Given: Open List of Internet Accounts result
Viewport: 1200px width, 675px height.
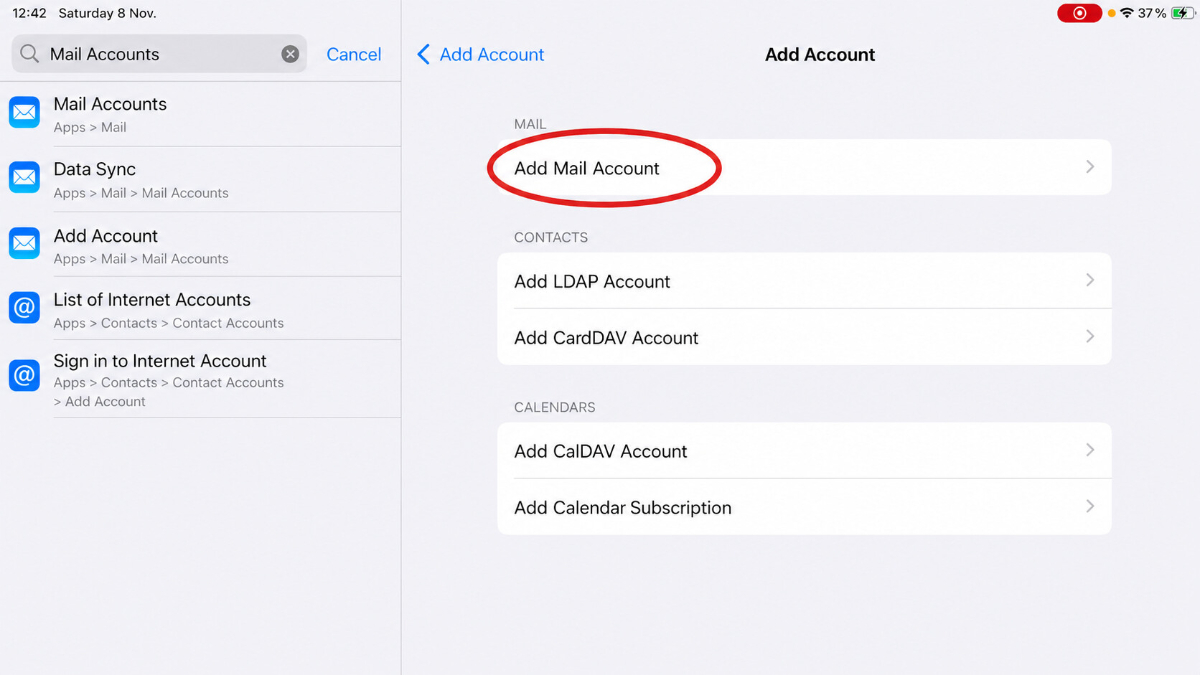Looking at the screenshot, I should 200,309.
